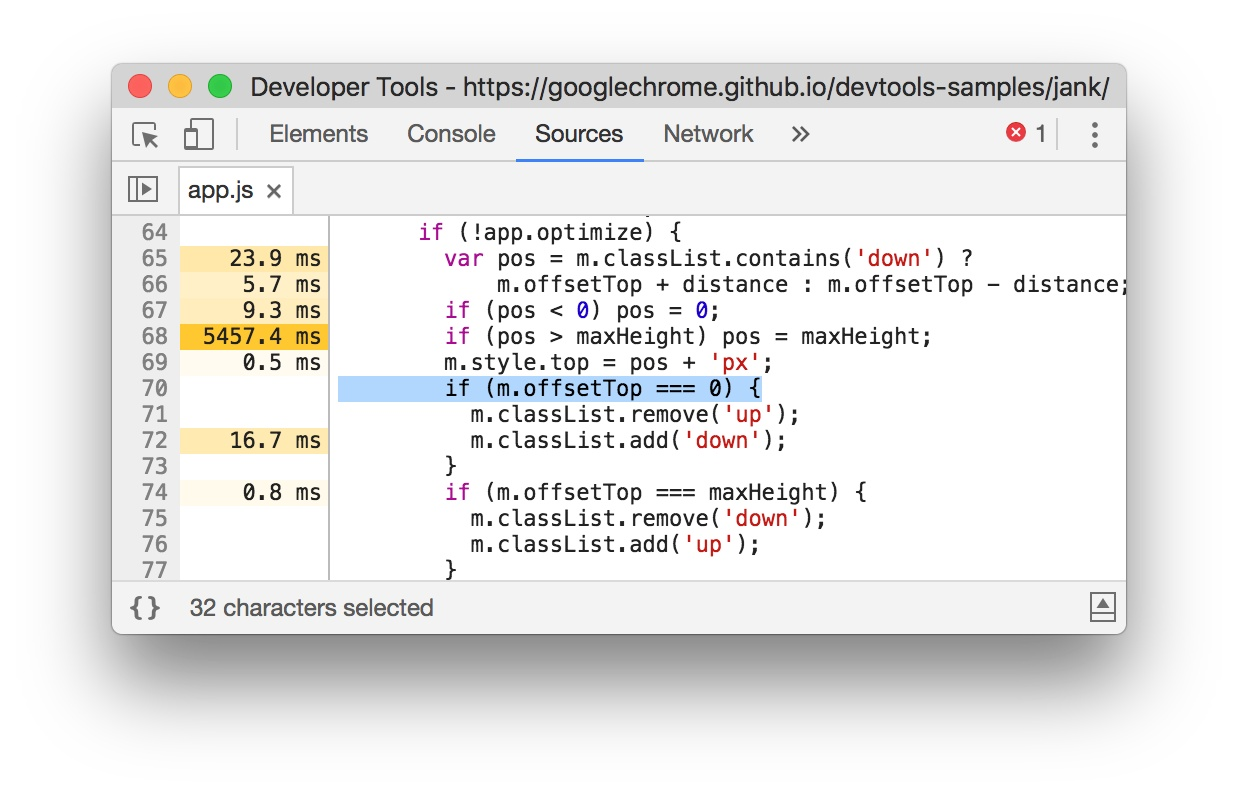The height and width of the screenshot is (794, 1238).
Task: Click the "m.style.top = pos + 'px';" line
Action: pos(608,362)
